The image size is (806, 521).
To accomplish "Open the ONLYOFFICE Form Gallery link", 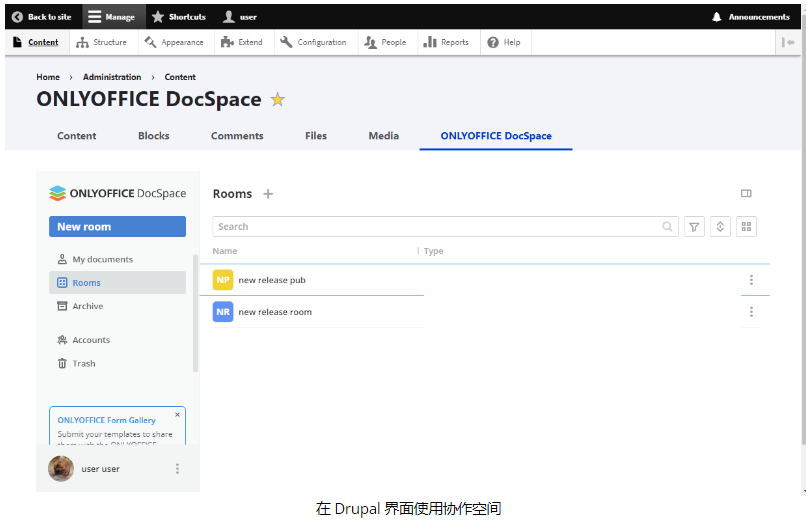I will [x=106, y=420].
